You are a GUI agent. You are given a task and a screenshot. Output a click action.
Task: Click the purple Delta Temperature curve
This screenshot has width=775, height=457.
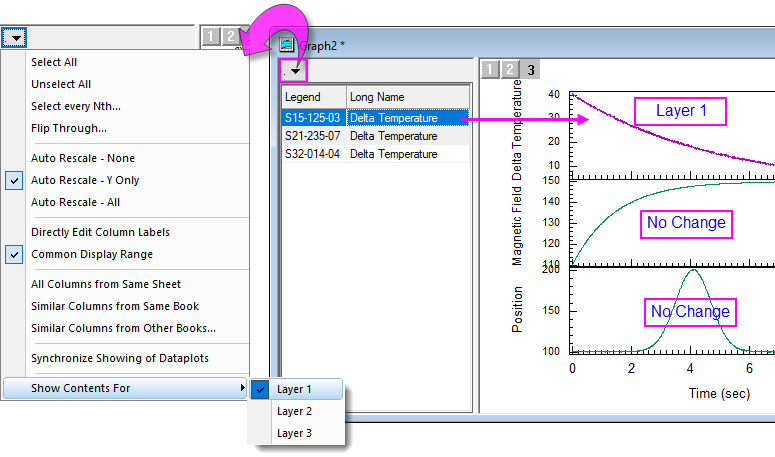pos(640,138)
